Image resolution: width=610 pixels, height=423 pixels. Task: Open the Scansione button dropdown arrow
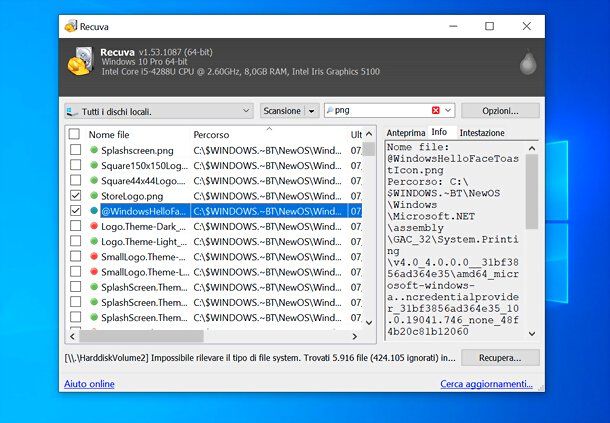coord(312,111)
